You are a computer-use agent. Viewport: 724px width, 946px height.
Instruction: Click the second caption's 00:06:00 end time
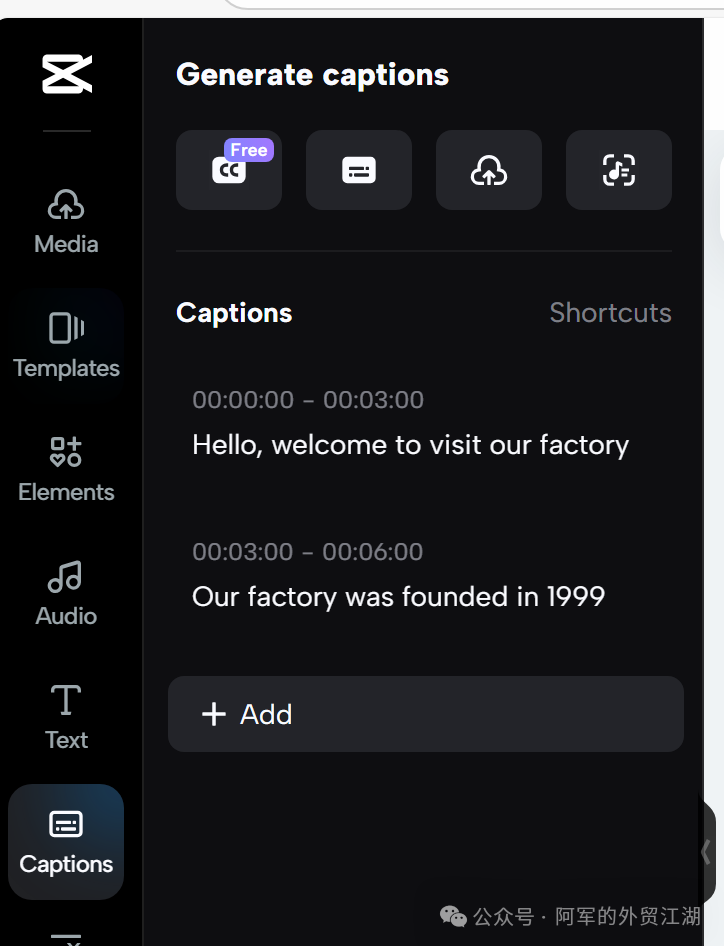[372, 552]
